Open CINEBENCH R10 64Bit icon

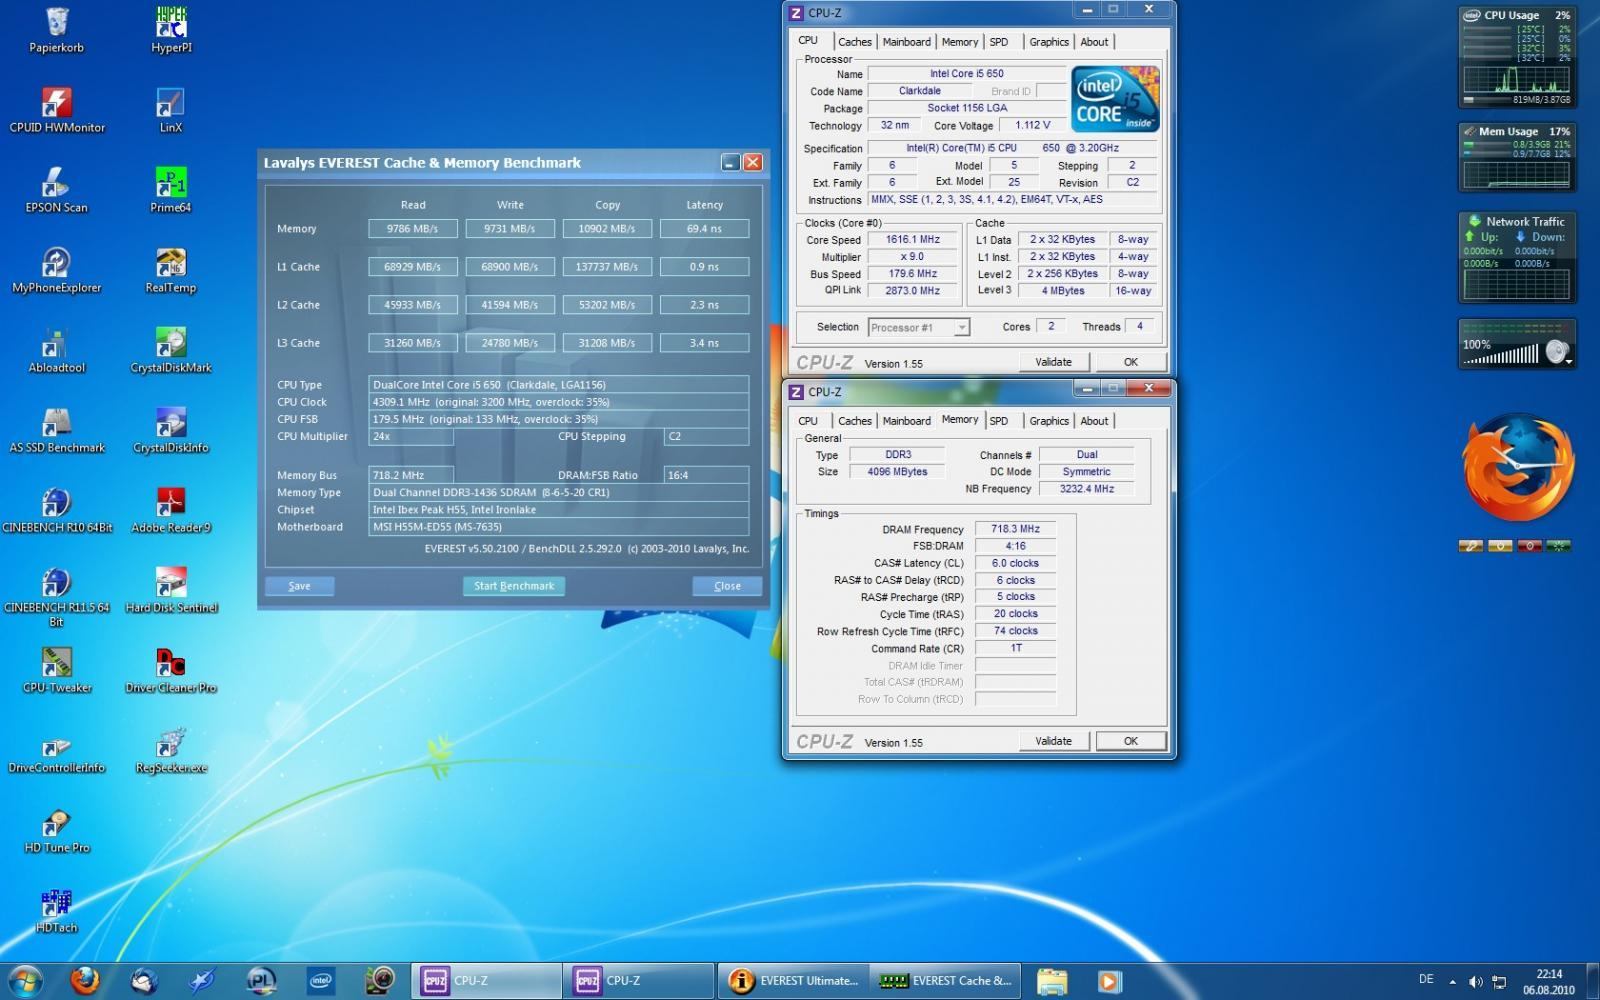click(x=56, y=510)
